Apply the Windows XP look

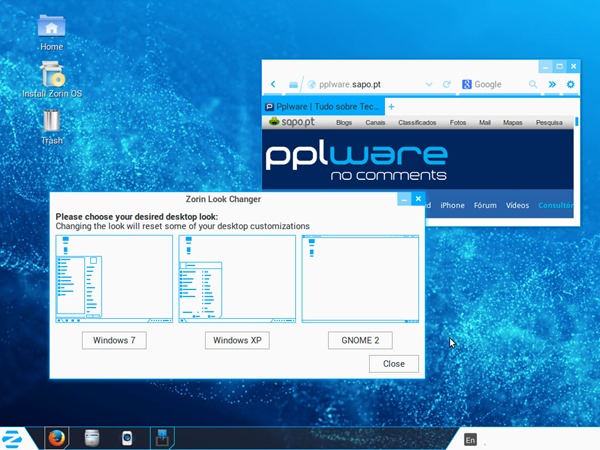(x=237, y=340)
